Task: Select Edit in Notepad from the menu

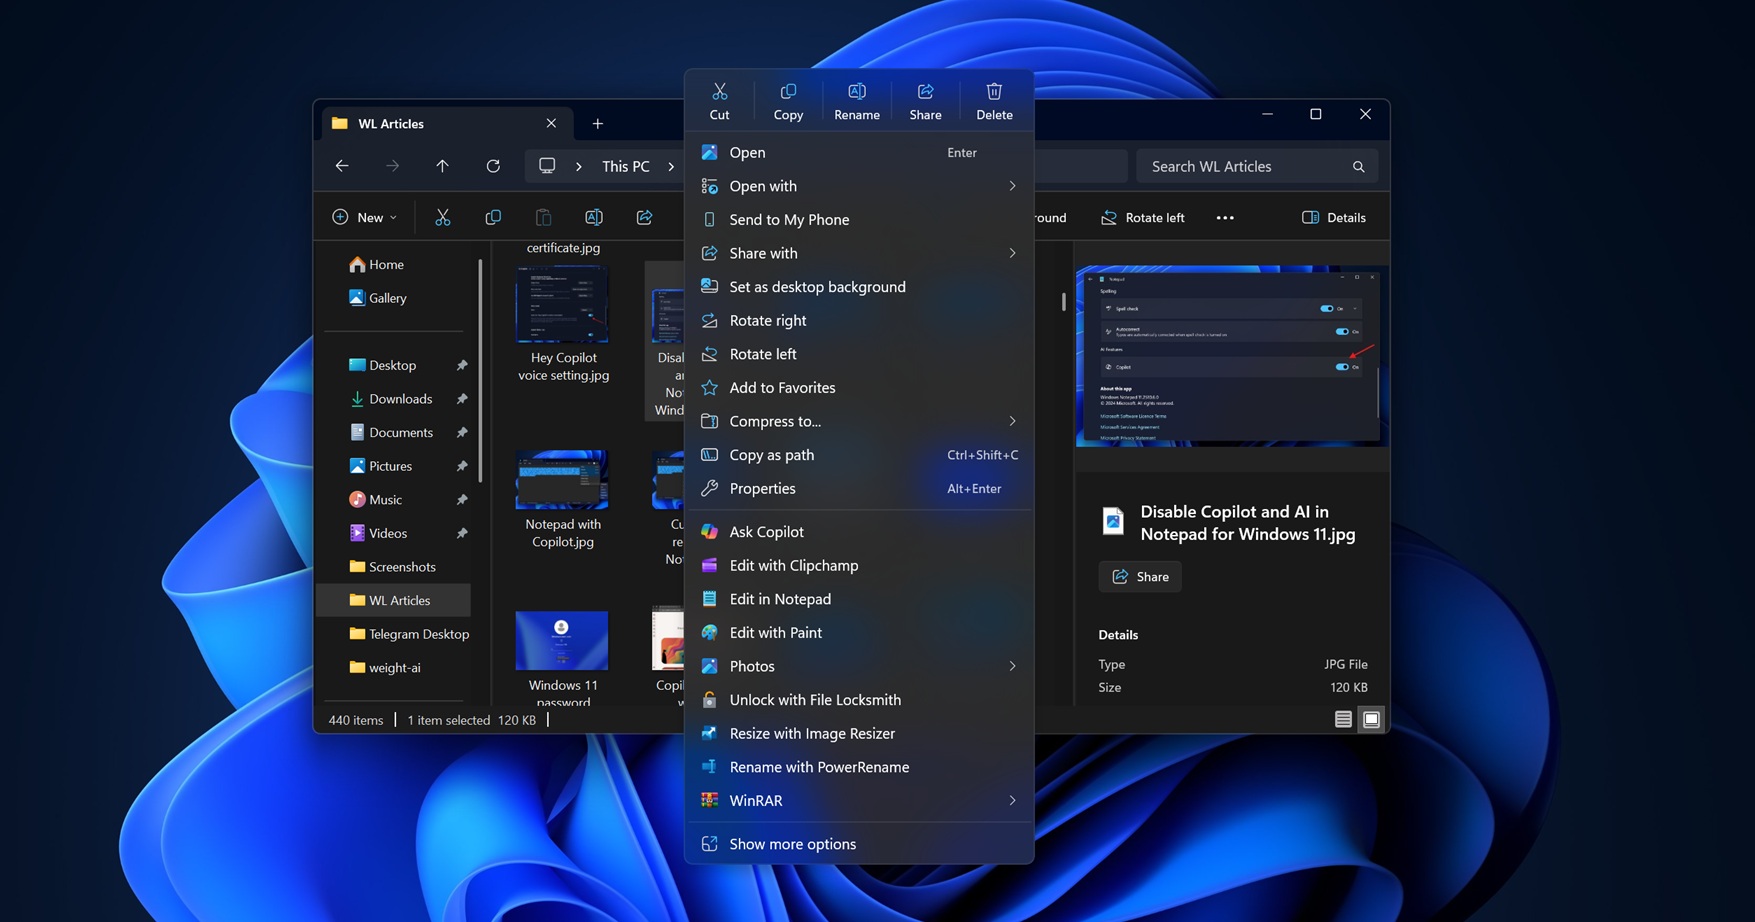Action: (x=780, y=598)
